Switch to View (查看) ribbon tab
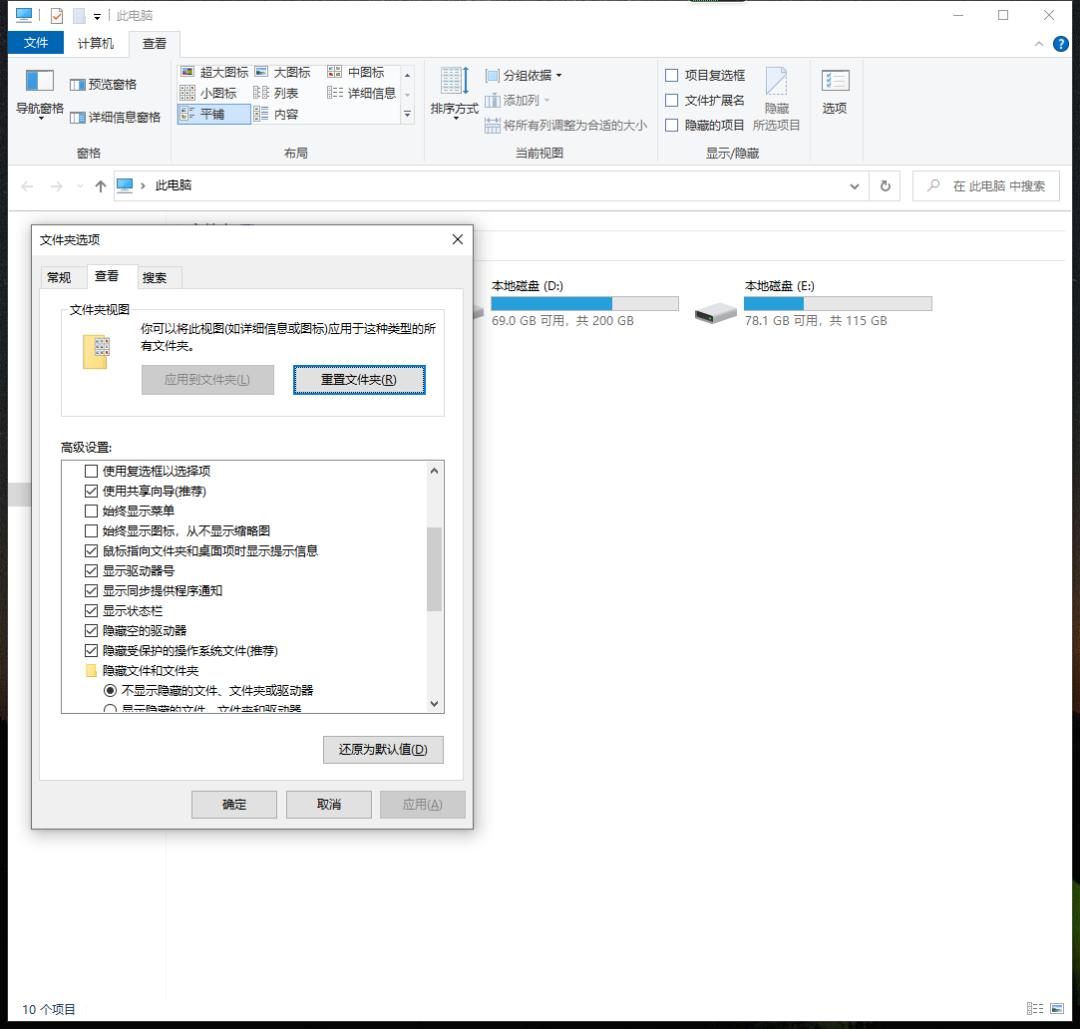This screenshot has height=1029, width=1080. [x=154, y=43]
